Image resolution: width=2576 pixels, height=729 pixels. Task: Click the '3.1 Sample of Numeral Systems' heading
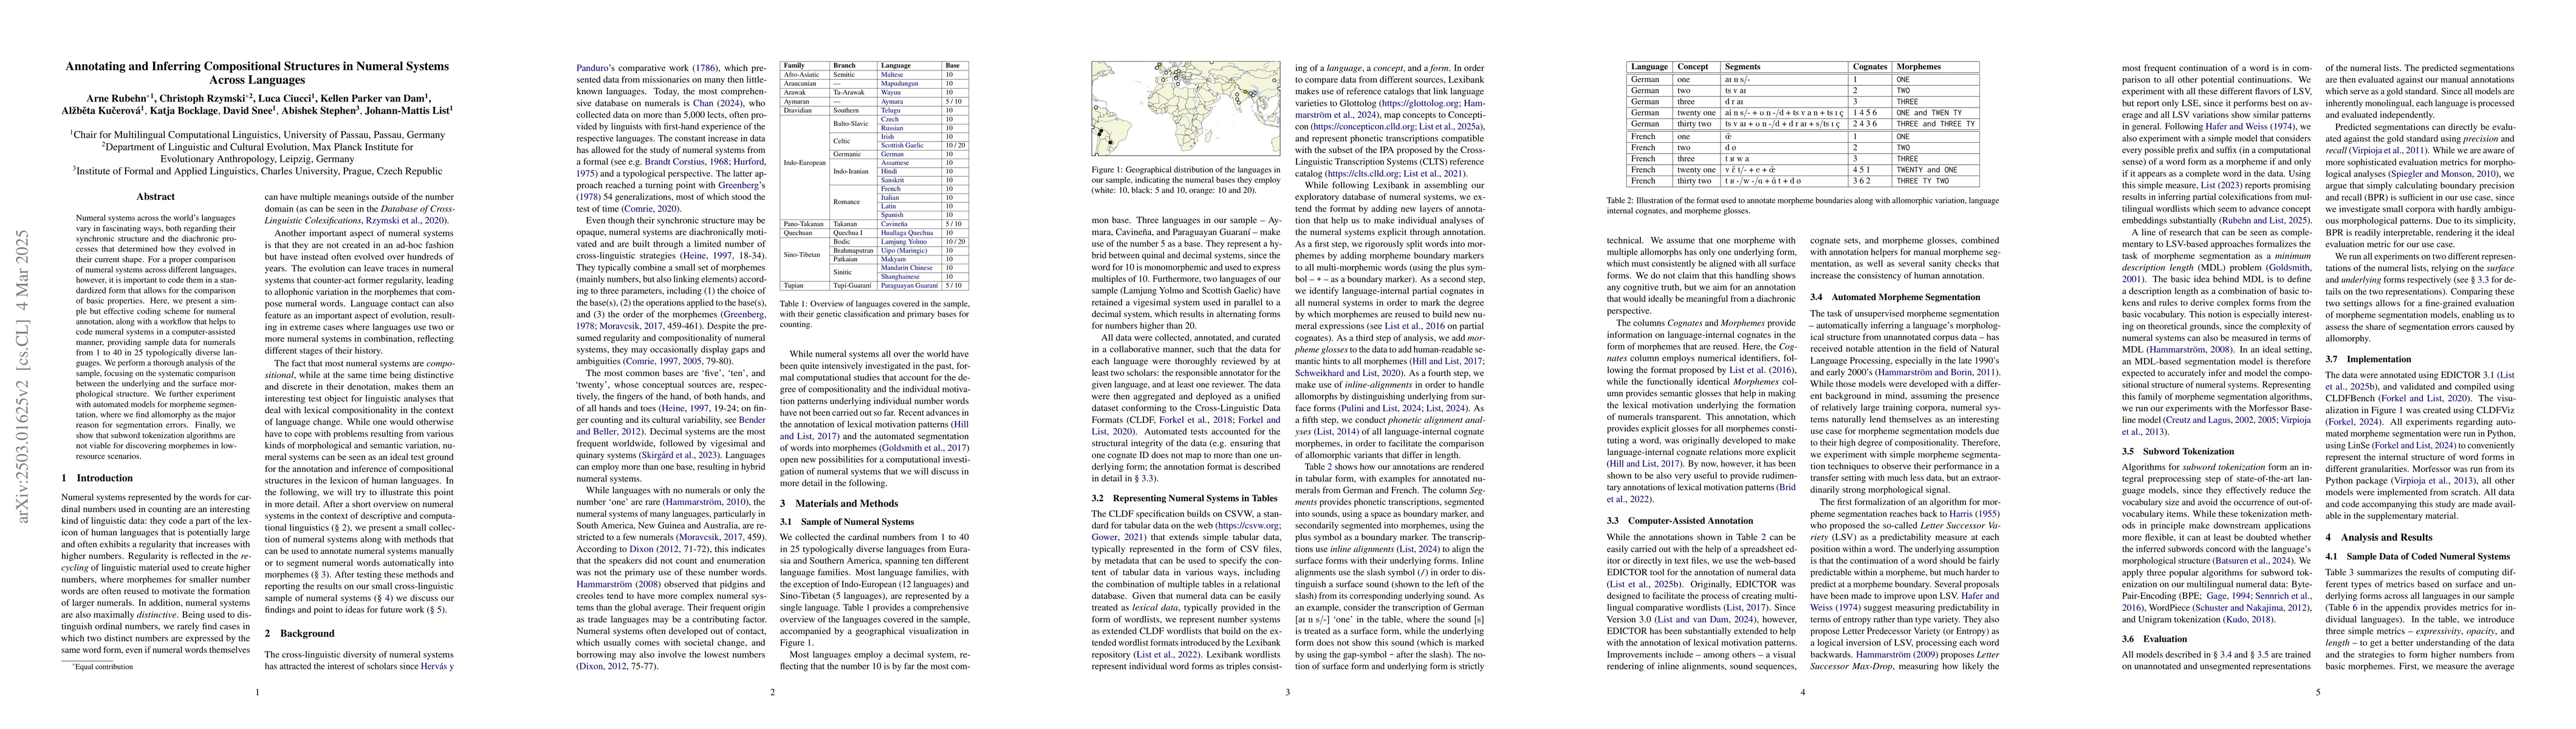pos(847,523)
